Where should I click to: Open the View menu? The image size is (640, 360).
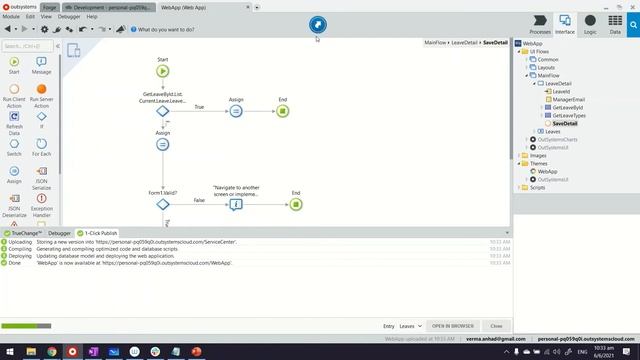click(46, 16)
